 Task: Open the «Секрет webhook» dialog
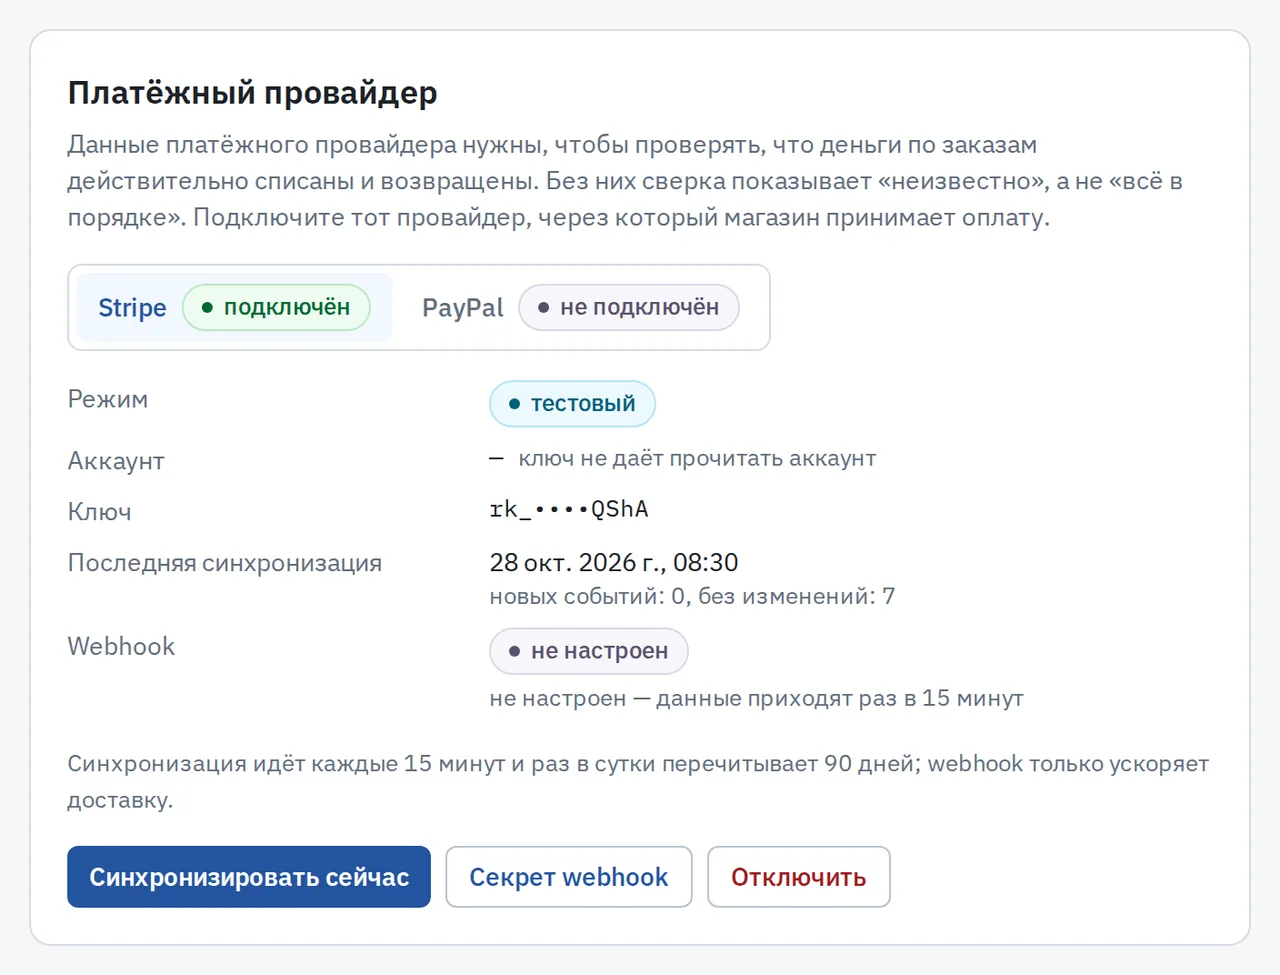(569, 877)
